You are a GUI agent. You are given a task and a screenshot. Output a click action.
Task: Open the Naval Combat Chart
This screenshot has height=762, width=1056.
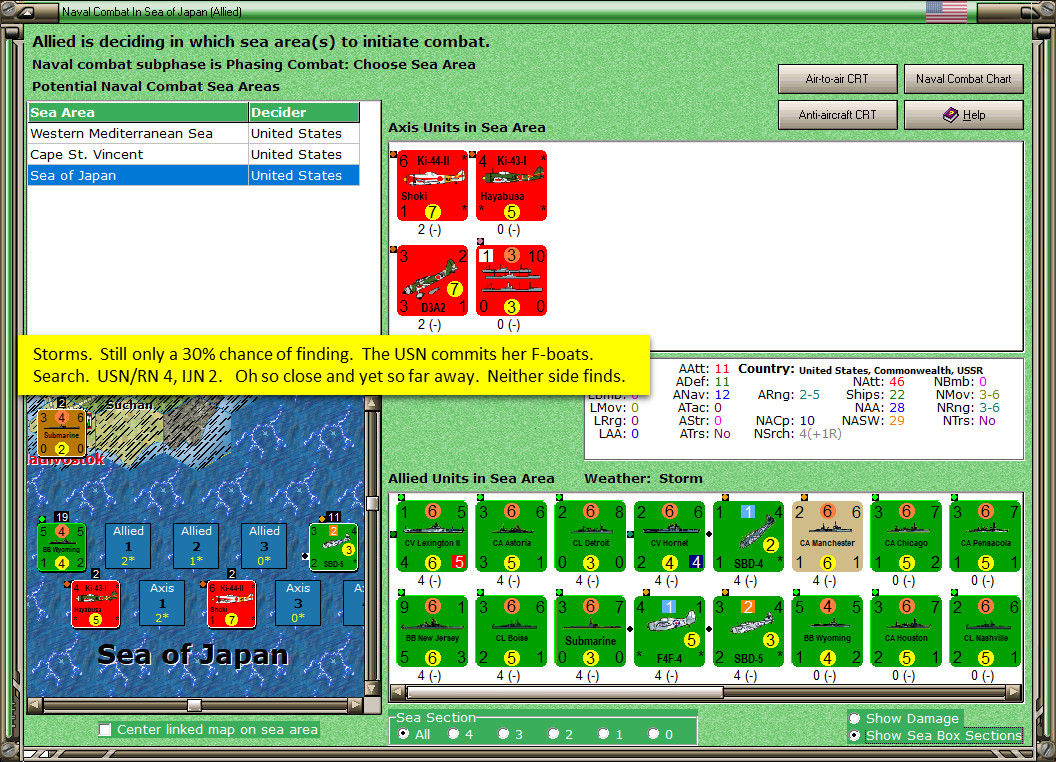[x=964, y=79]
